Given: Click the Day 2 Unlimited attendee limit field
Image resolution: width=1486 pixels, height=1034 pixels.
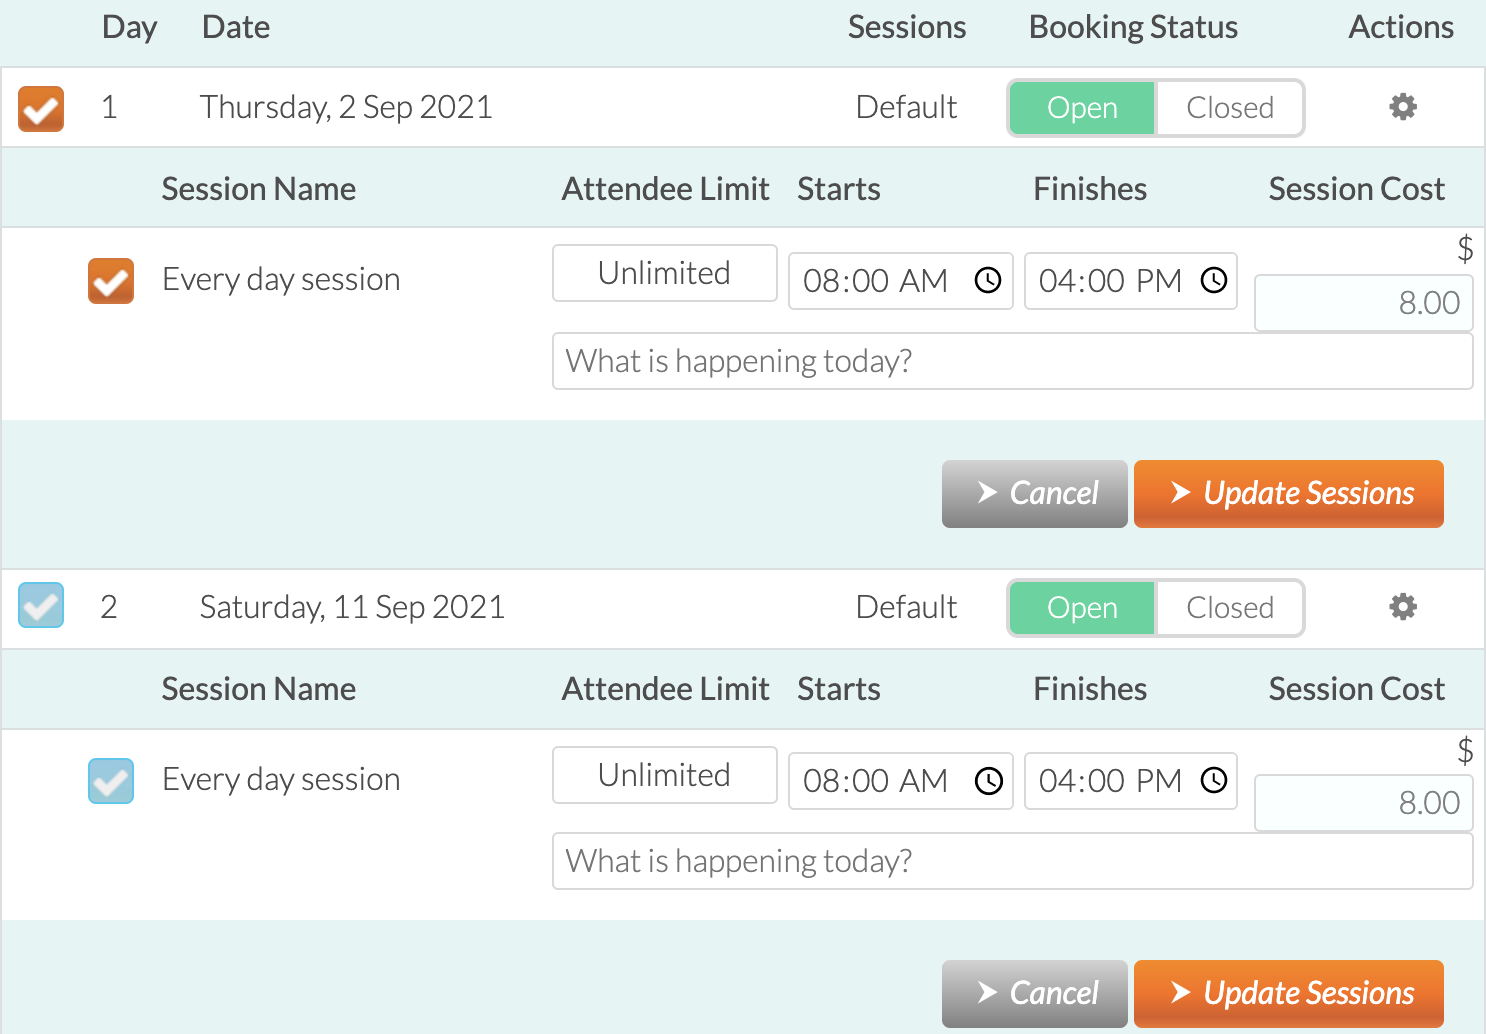Looking at the screenshot, I should click(x=665, y=775).
